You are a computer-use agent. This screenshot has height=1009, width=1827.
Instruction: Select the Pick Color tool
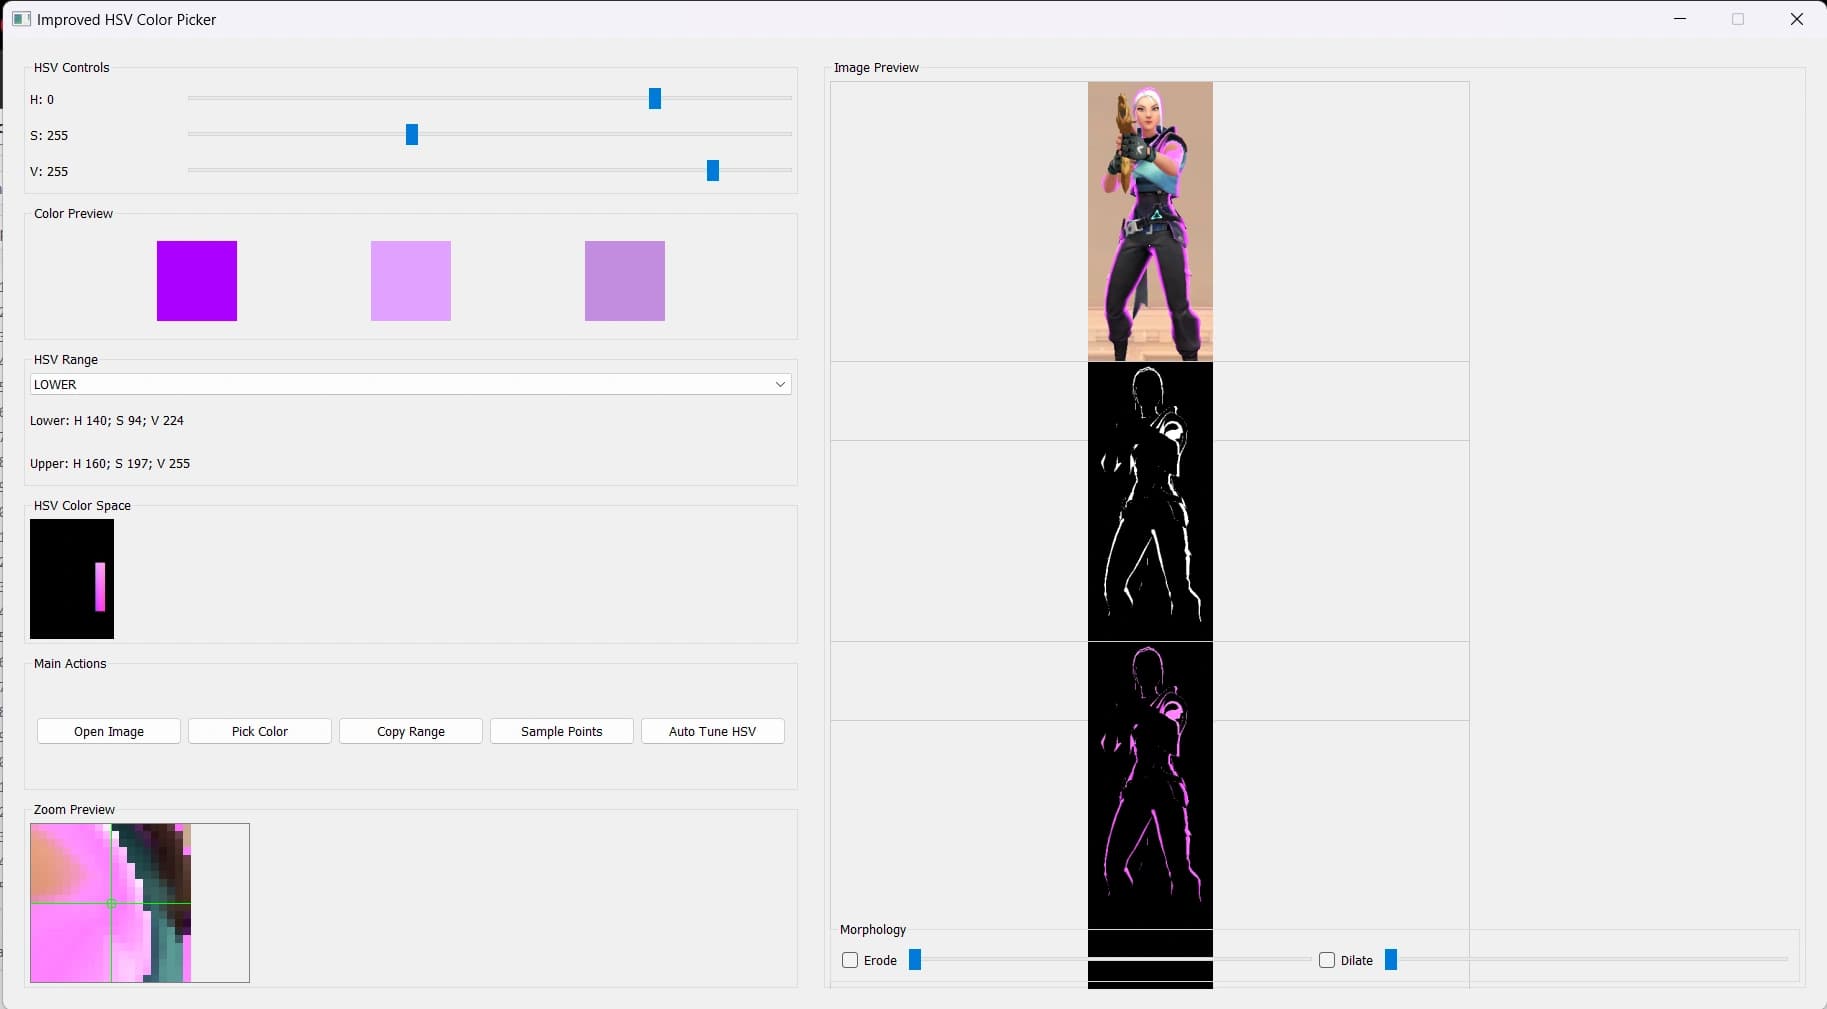pos(259,731)
